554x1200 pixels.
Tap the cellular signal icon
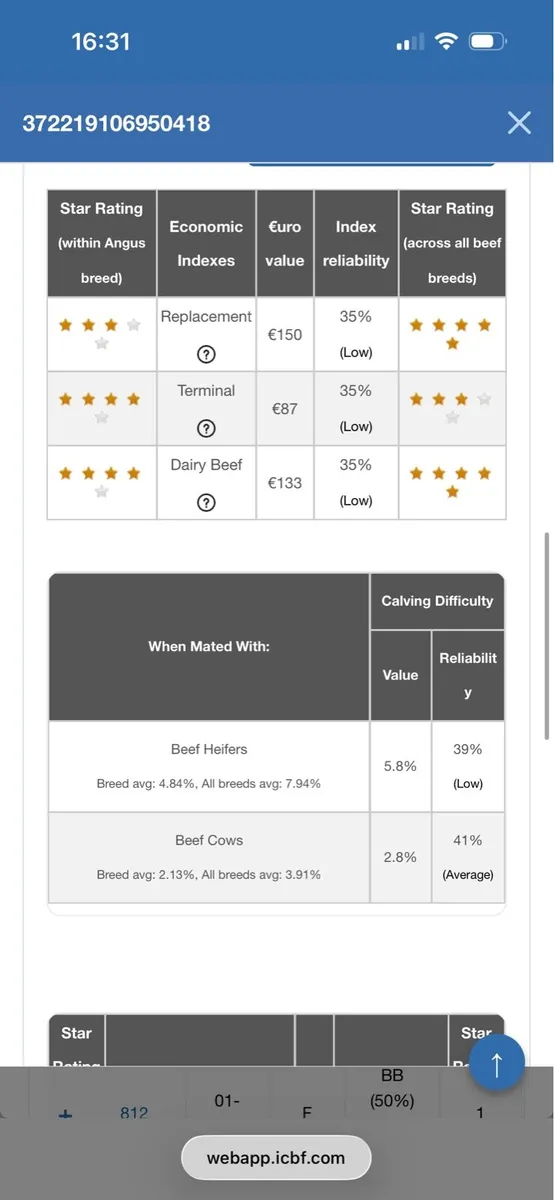410,43
